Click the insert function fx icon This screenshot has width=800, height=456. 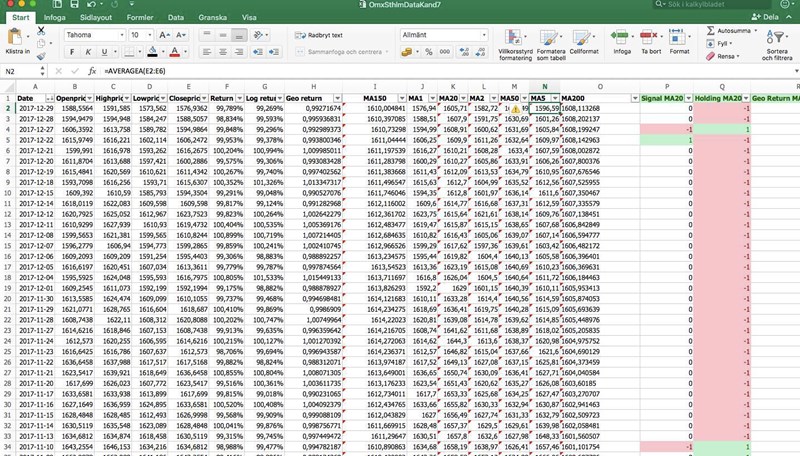92,72
